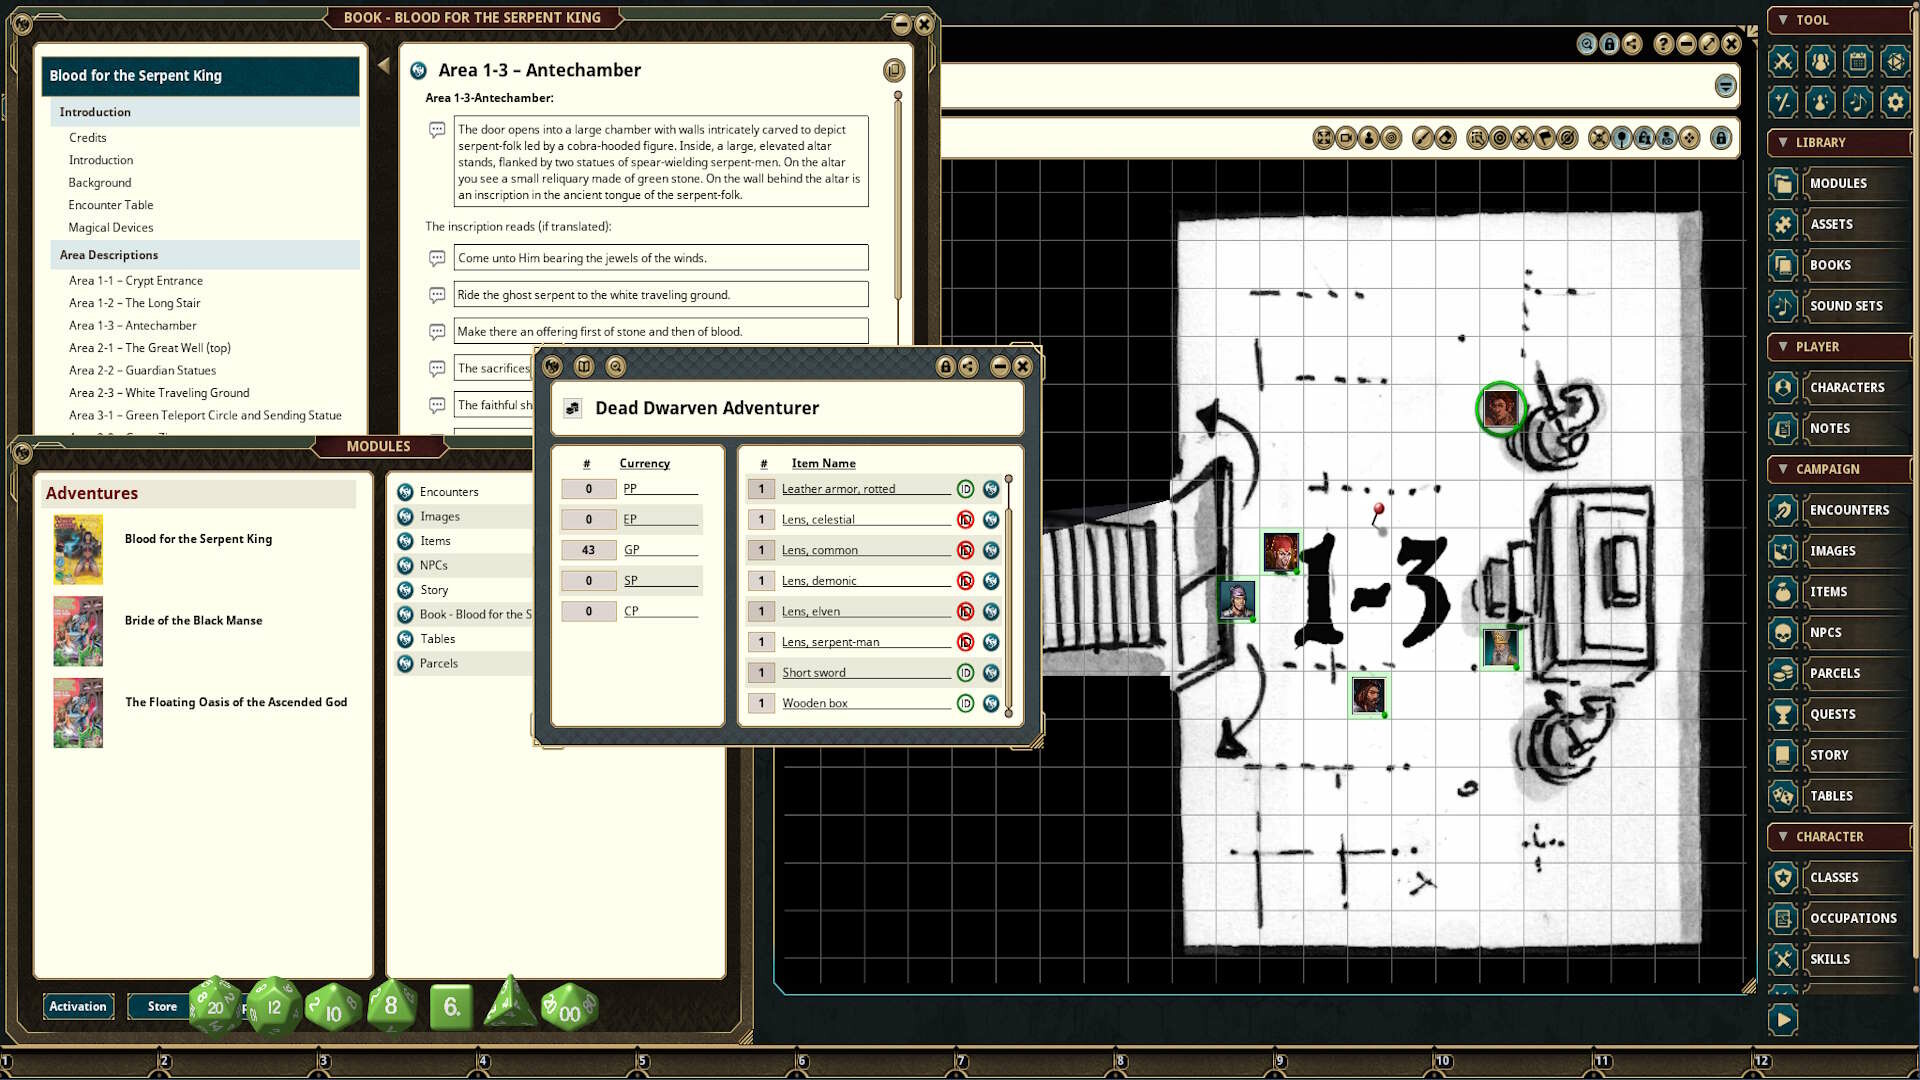The height and width of the screenshot is (1080, 1920).
Task: Toggle the ID state of the Short sword
Action: 965,672
